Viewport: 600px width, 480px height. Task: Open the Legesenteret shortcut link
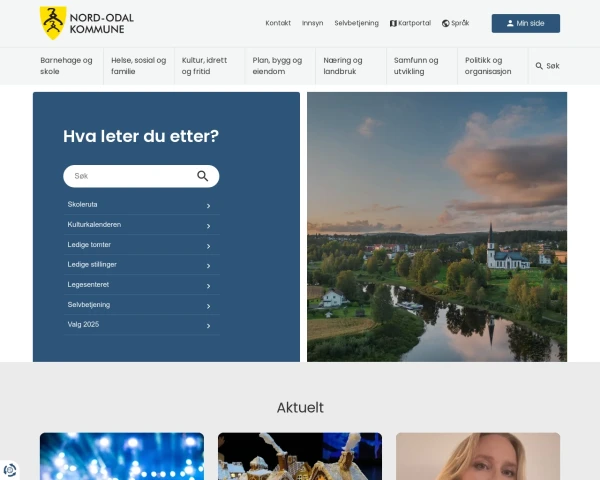[x=142, y=285]
